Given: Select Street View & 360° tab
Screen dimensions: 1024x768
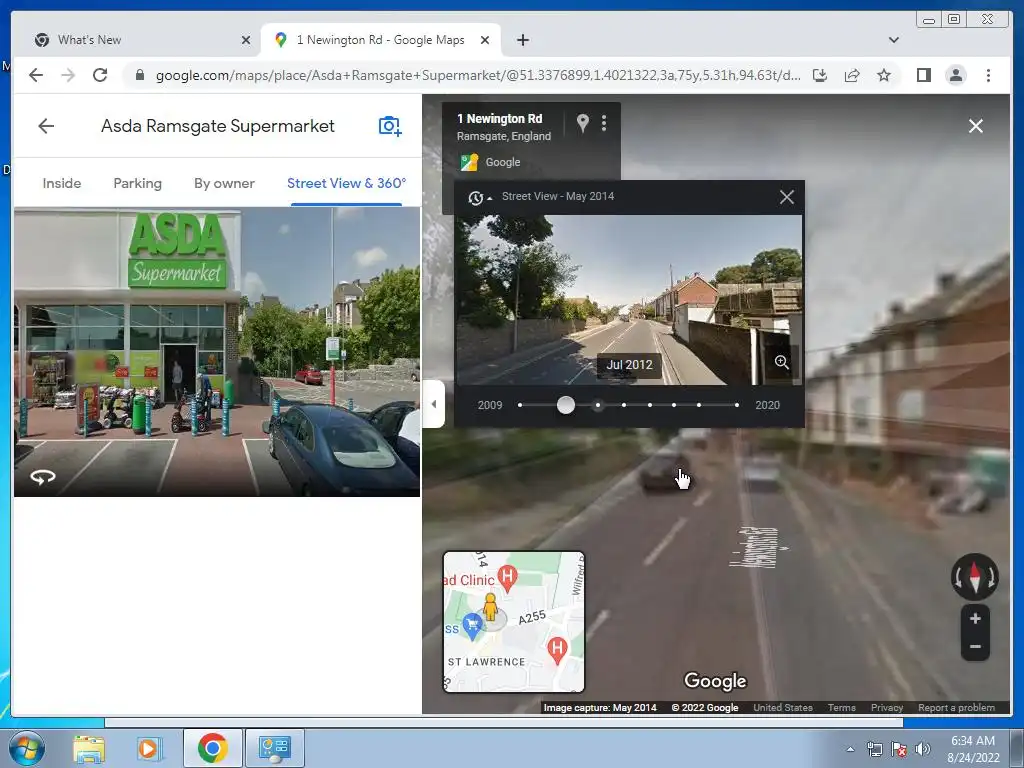Looking at the screenshot, I should pos(346,184).
